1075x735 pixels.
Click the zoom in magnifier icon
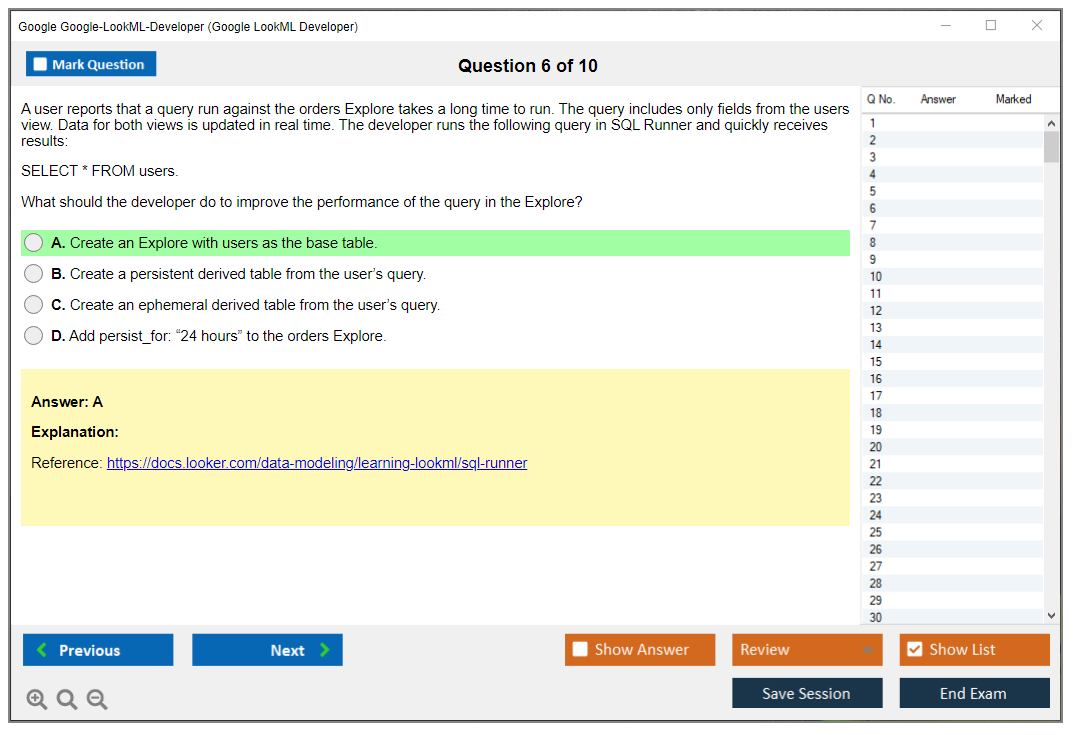[37, 700]
